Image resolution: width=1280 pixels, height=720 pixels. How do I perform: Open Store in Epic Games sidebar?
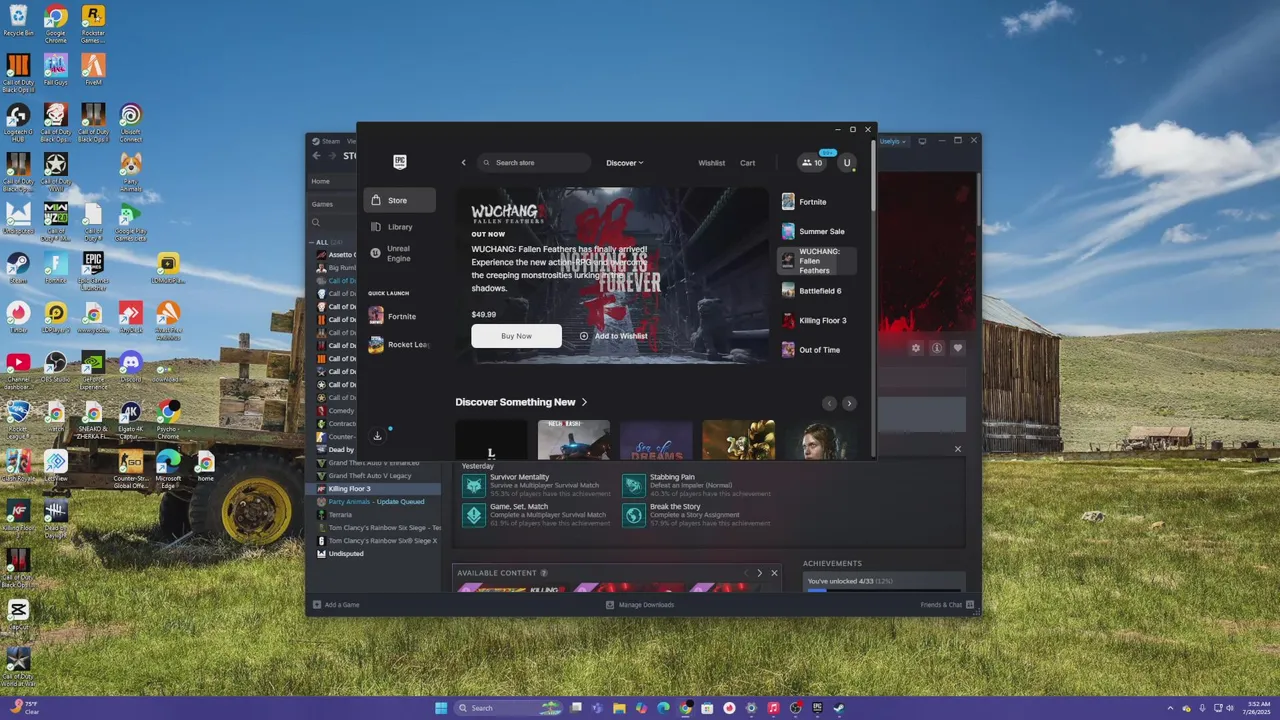coord(399,200)
